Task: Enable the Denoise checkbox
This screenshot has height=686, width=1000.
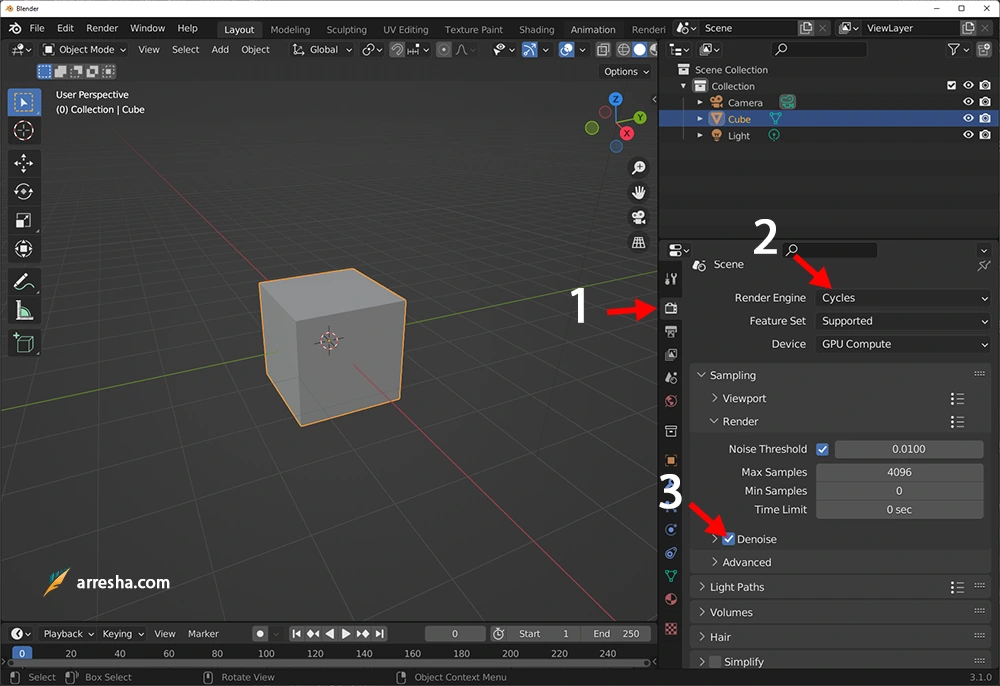Action: (727, 539)
